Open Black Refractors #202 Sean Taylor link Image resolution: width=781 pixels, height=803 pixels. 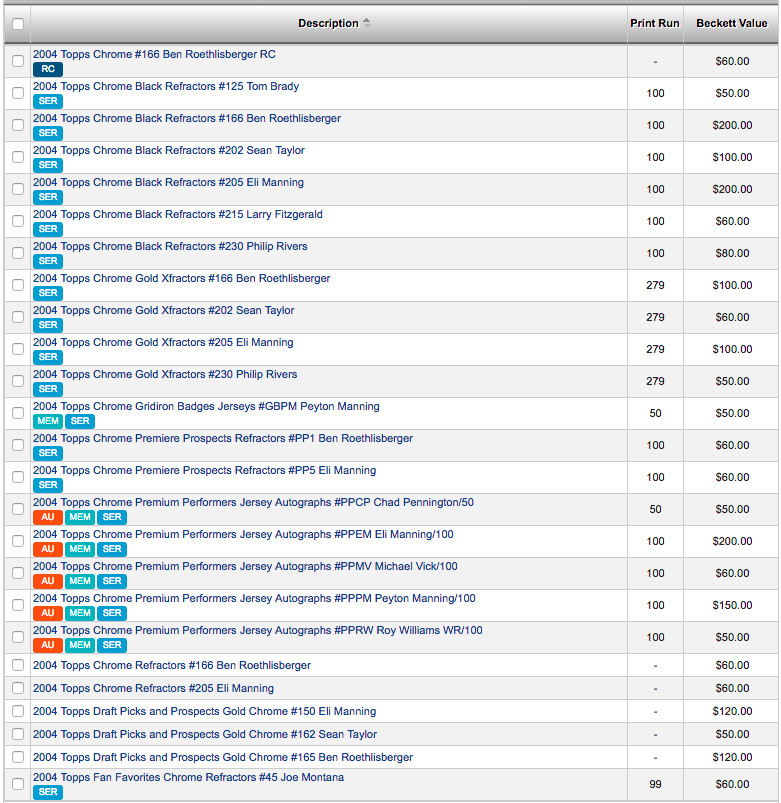168,150
